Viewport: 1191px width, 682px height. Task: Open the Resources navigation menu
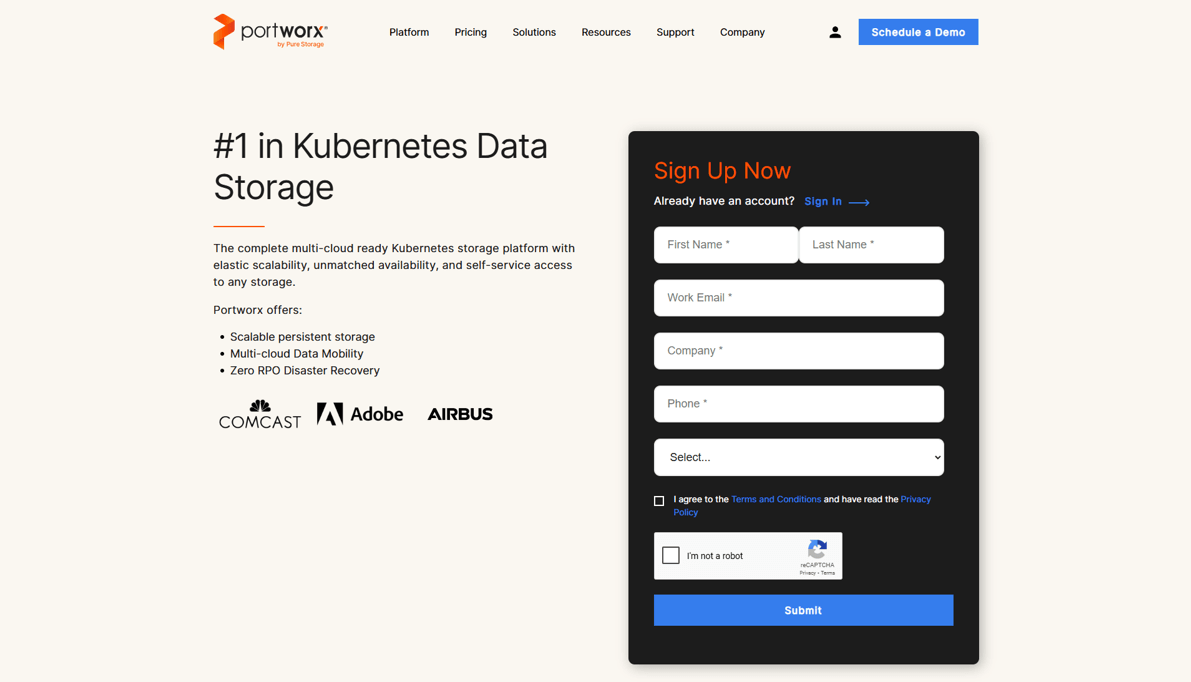point(606,33)
